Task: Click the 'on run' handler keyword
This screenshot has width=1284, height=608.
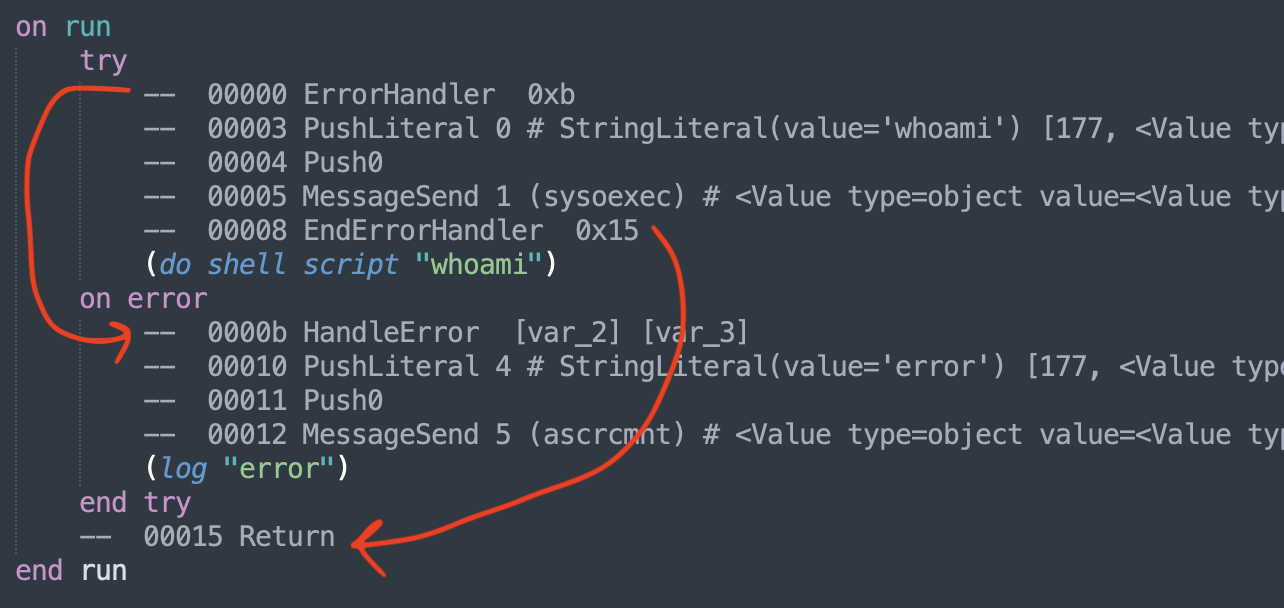Action: coord(63,26)
